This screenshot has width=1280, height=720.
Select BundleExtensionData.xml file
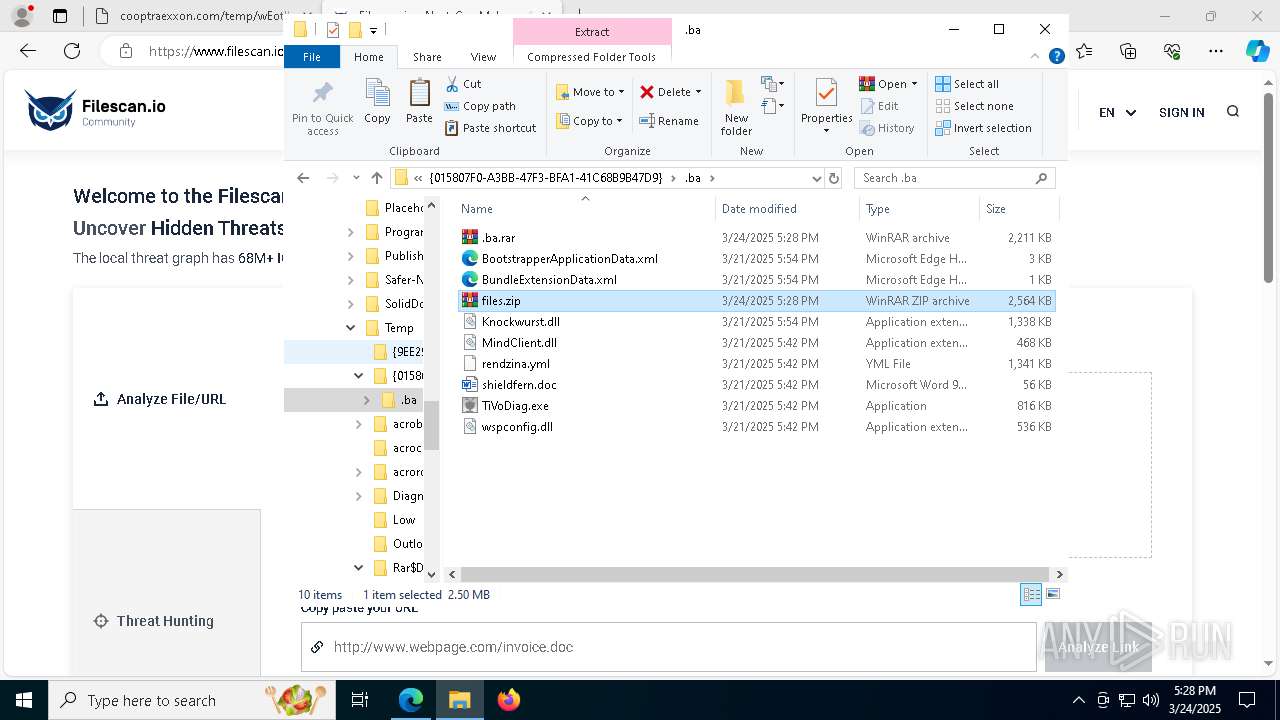pos(756,280)
